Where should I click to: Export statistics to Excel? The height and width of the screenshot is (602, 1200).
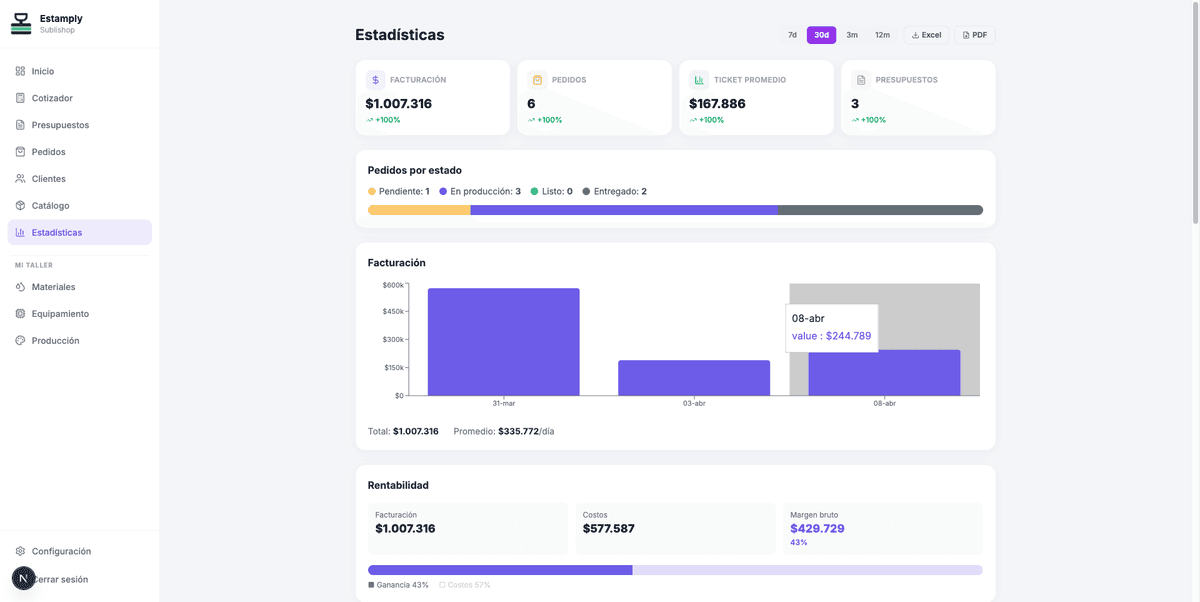click(x=926, y=35)
